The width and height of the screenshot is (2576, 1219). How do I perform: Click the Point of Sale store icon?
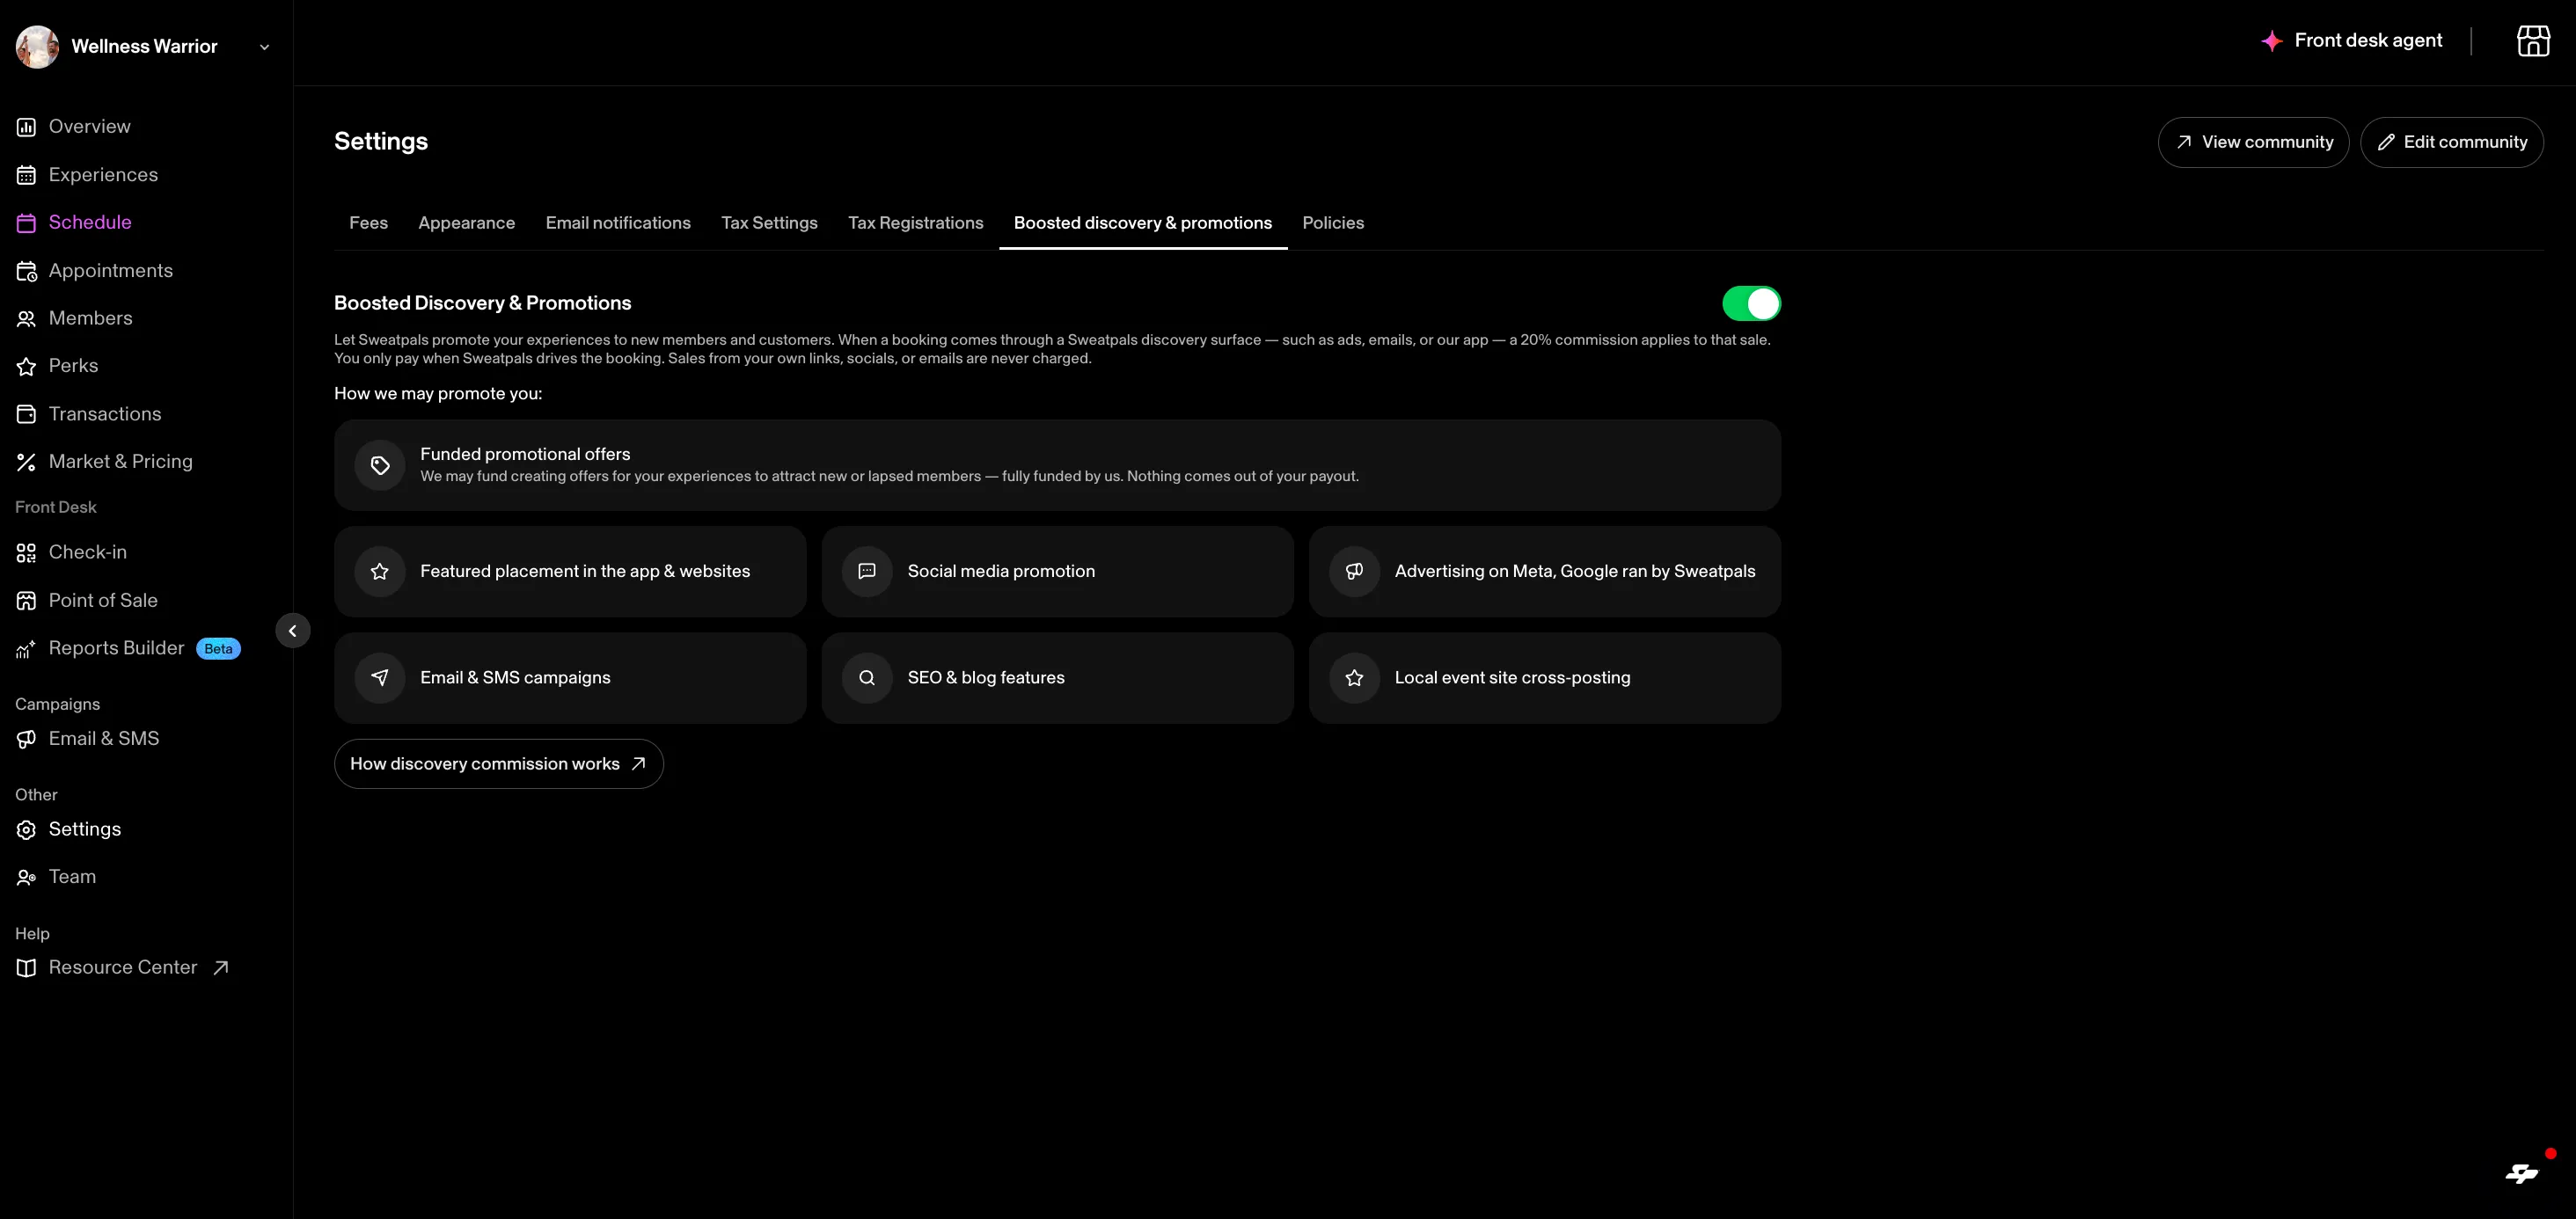26,601
